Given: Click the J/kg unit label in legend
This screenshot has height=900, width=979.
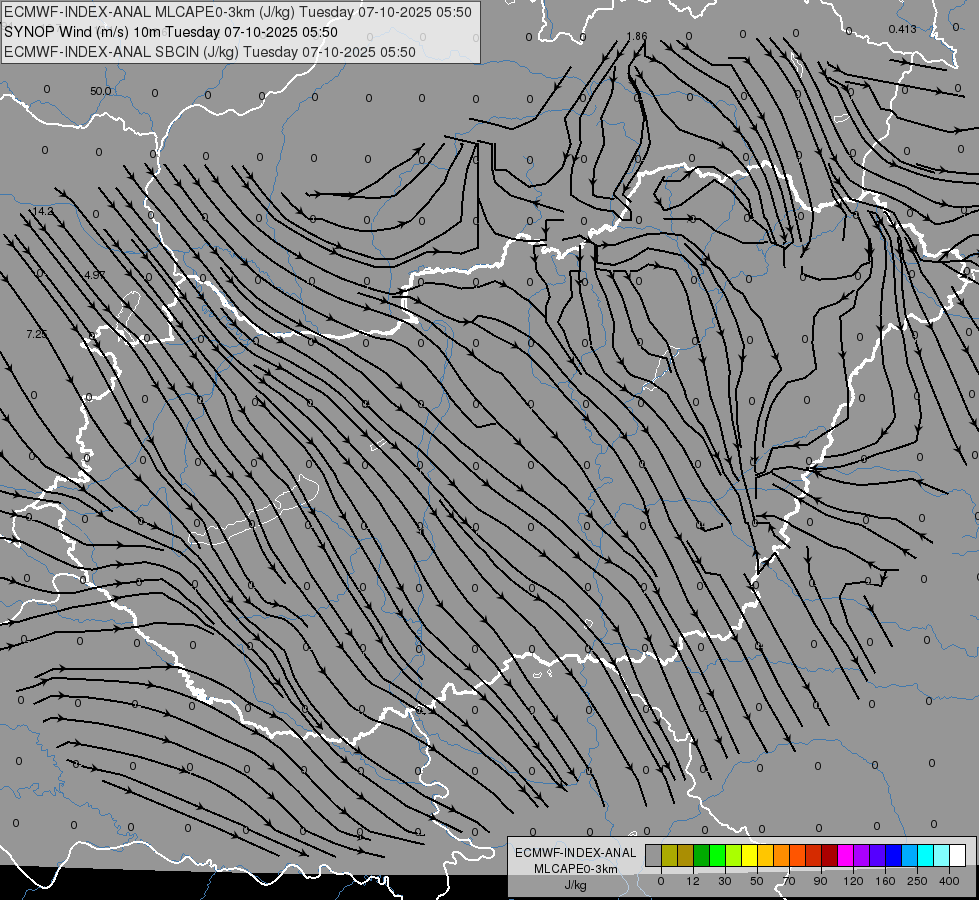Looking at the screenshot, I should click(576, 885).
